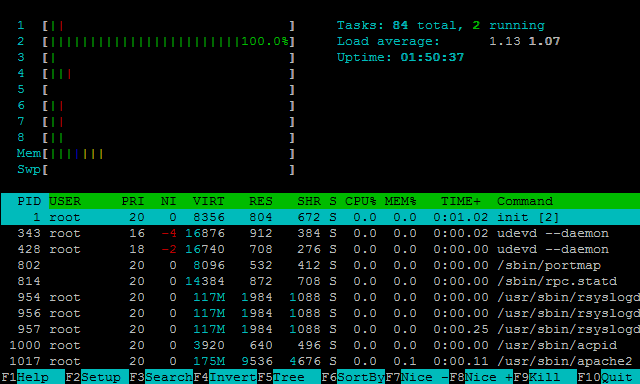Click the 175M VIRT value of apache2
The height and width of the screenshot is (384, 640).
pyautogui.click(x=209, y=362)
